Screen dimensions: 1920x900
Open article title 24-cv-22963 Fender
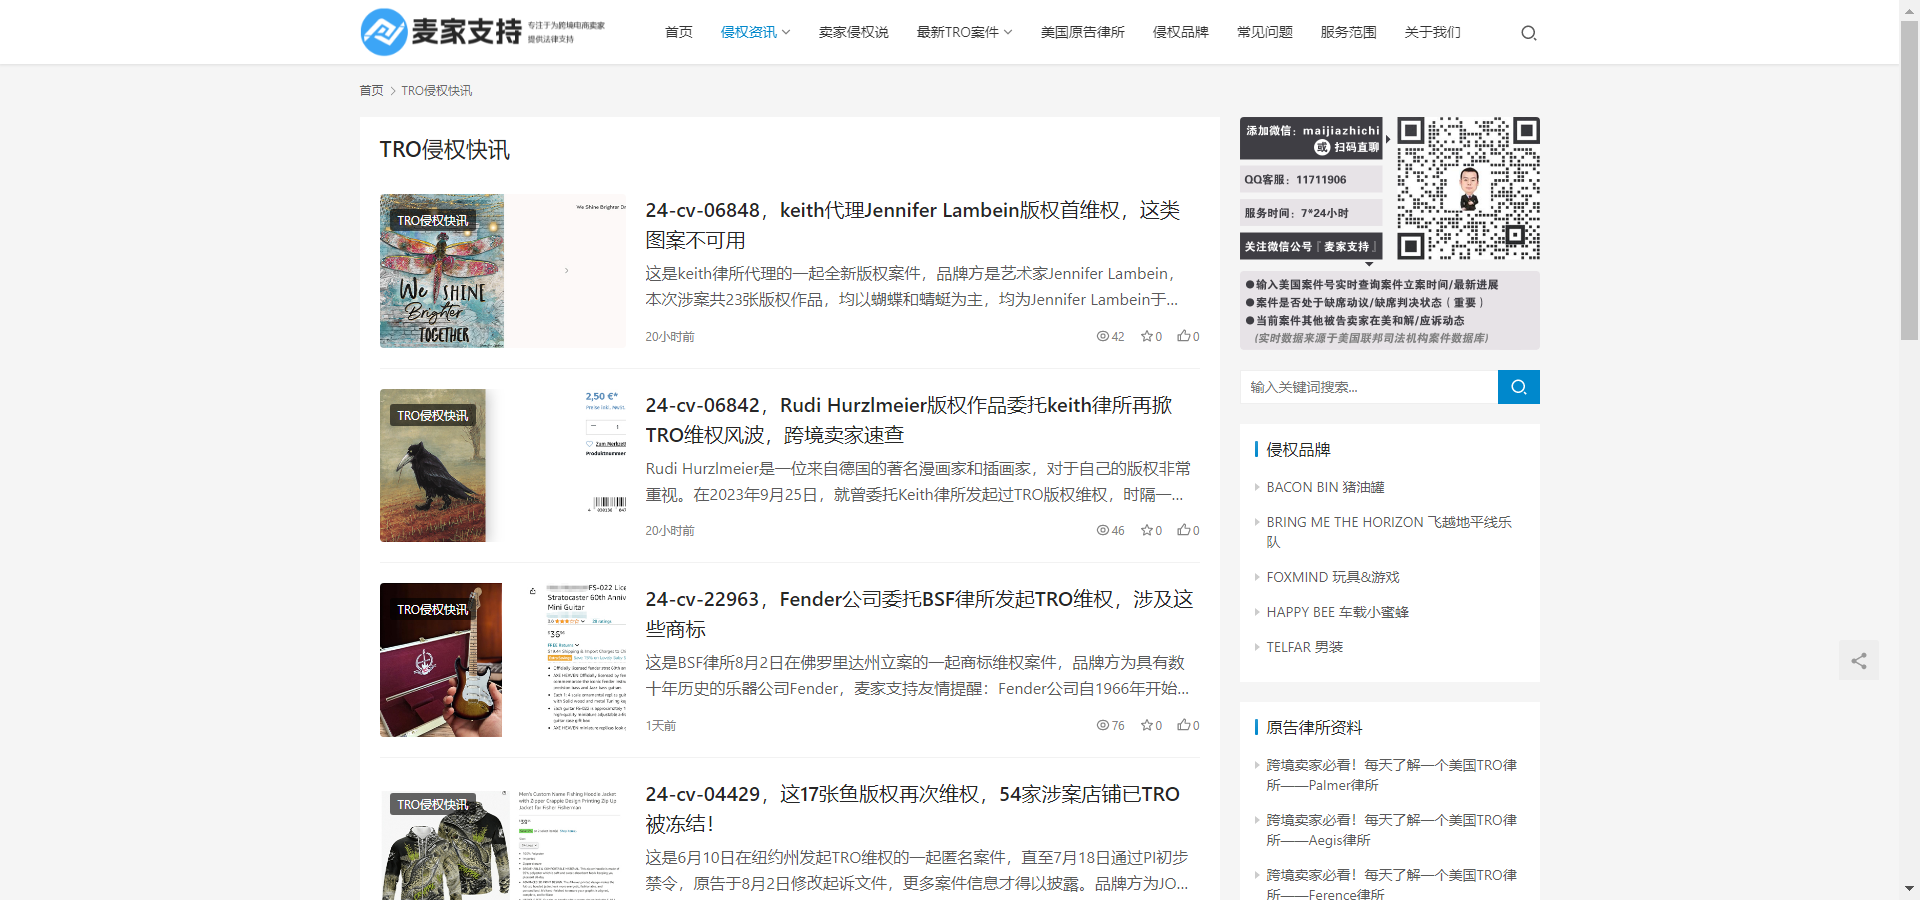click(920, 614)
